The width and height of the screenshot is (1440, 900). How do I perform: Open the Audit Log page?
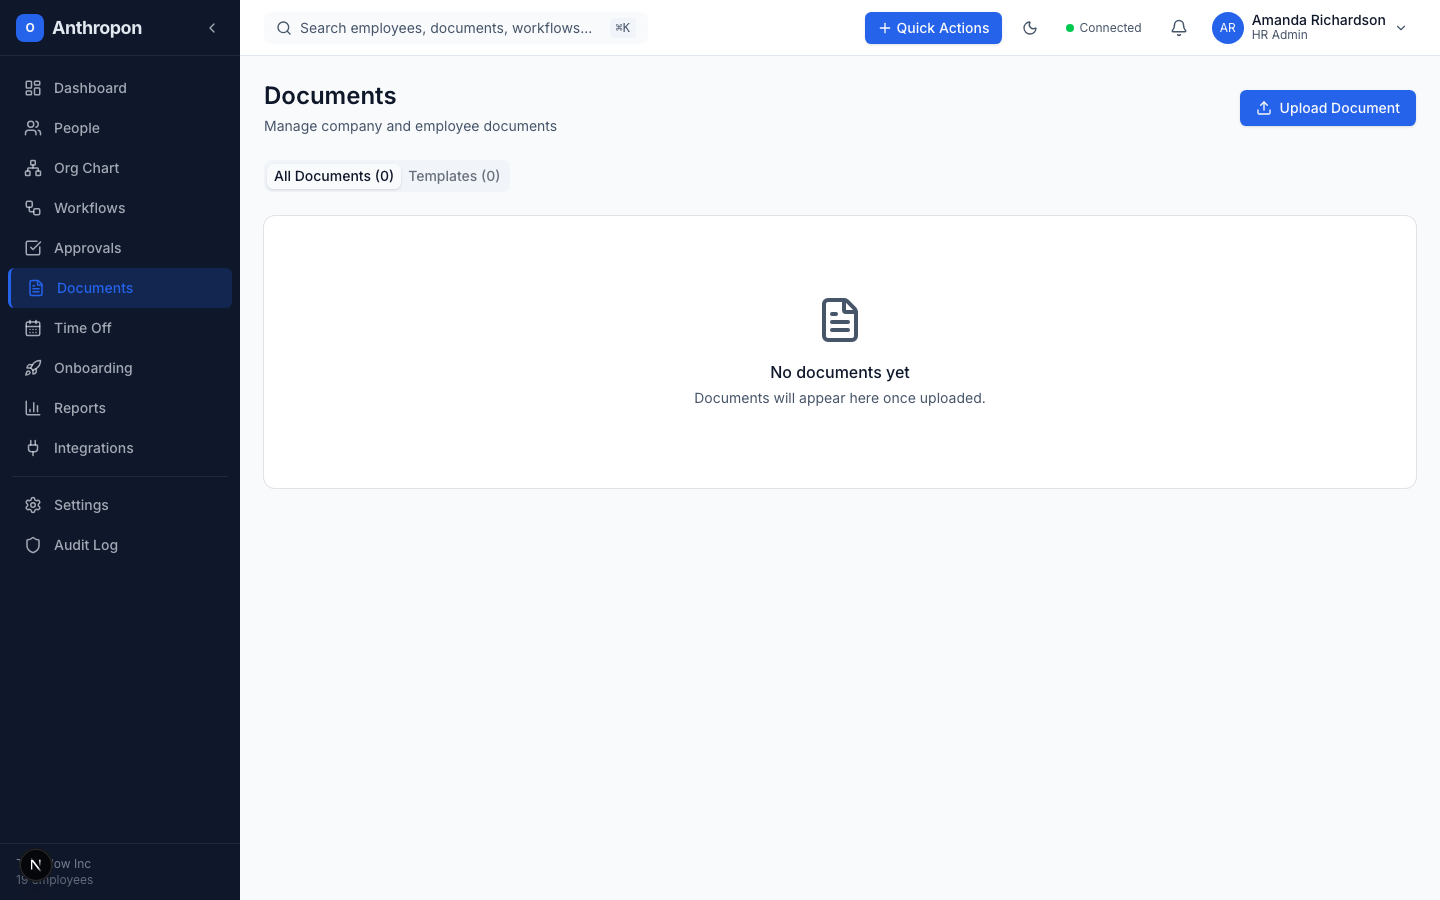tap(86, 545)
